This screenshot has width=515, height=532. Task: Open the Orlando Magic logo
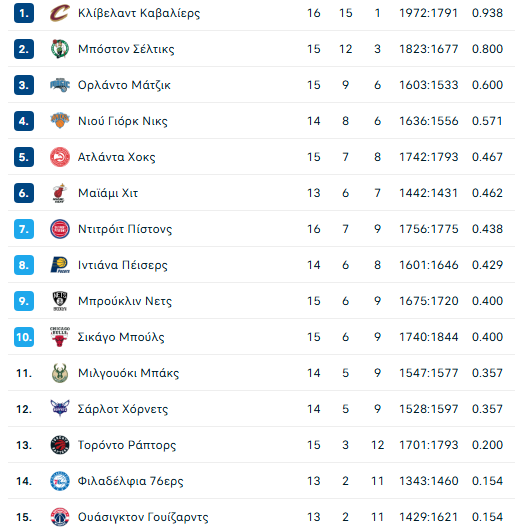point(60,85)
